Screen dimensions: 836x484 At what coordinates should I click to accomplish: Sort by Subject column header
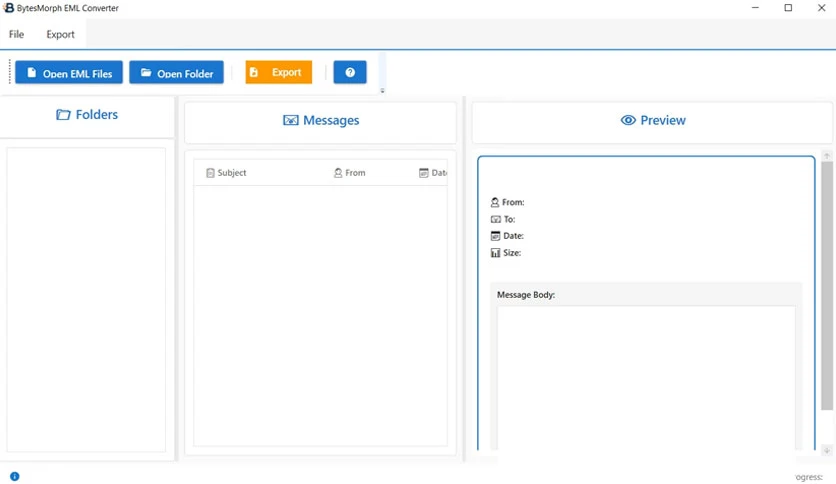coord(226,173)
